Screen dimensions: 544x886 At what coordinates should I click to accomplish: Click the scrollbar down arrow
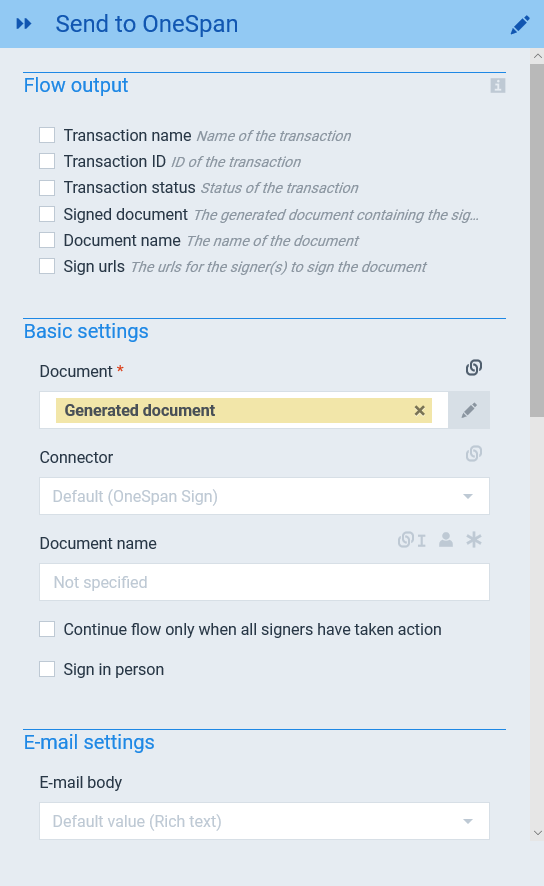pos(537,833)
